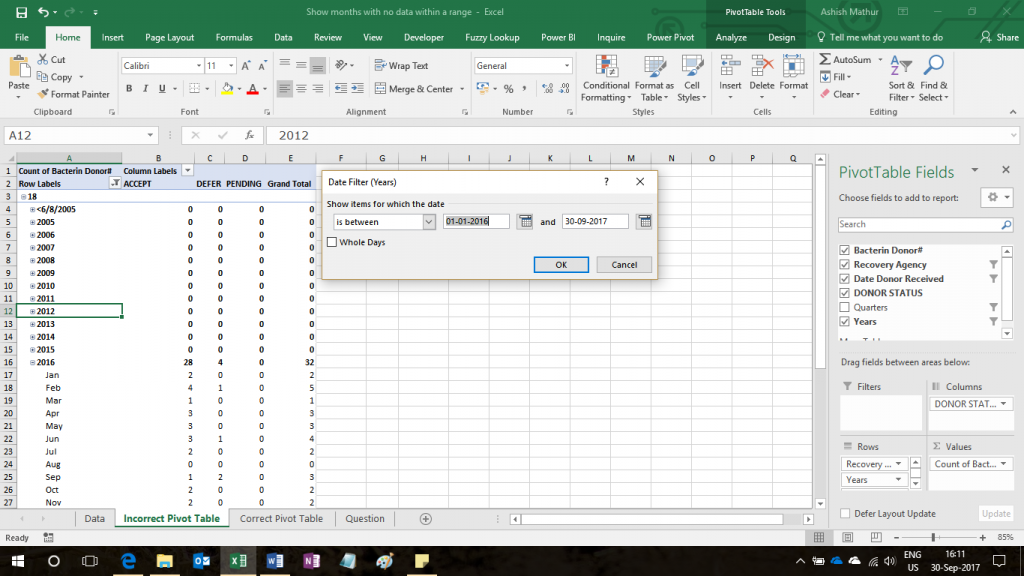Click Merge & Center button

tap(415, 89)
